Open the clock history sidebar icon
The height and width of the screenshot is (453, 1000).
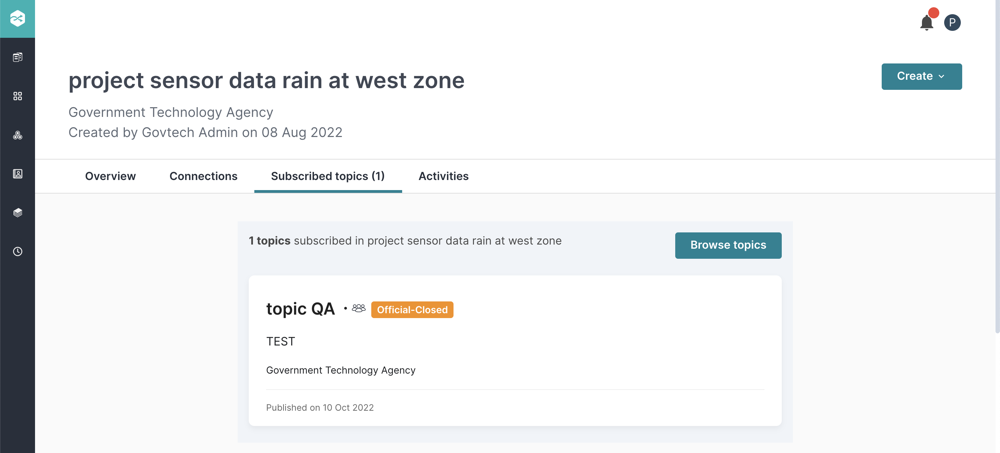[18, 251]
